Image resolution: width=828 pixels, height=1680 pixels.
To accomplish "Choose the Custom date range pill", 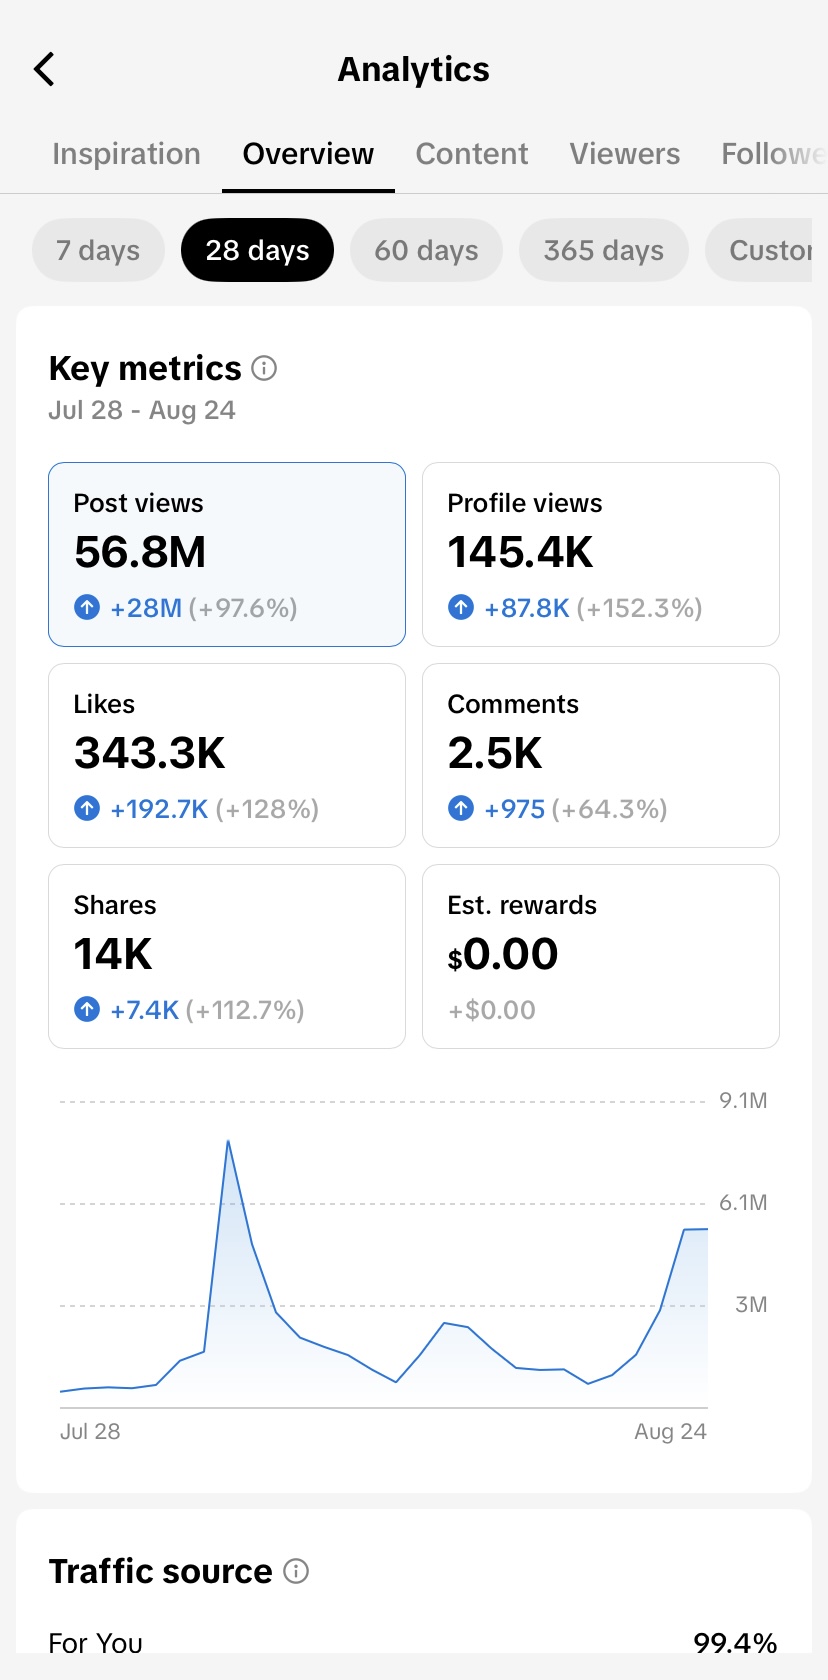I will tap(766, 250).
